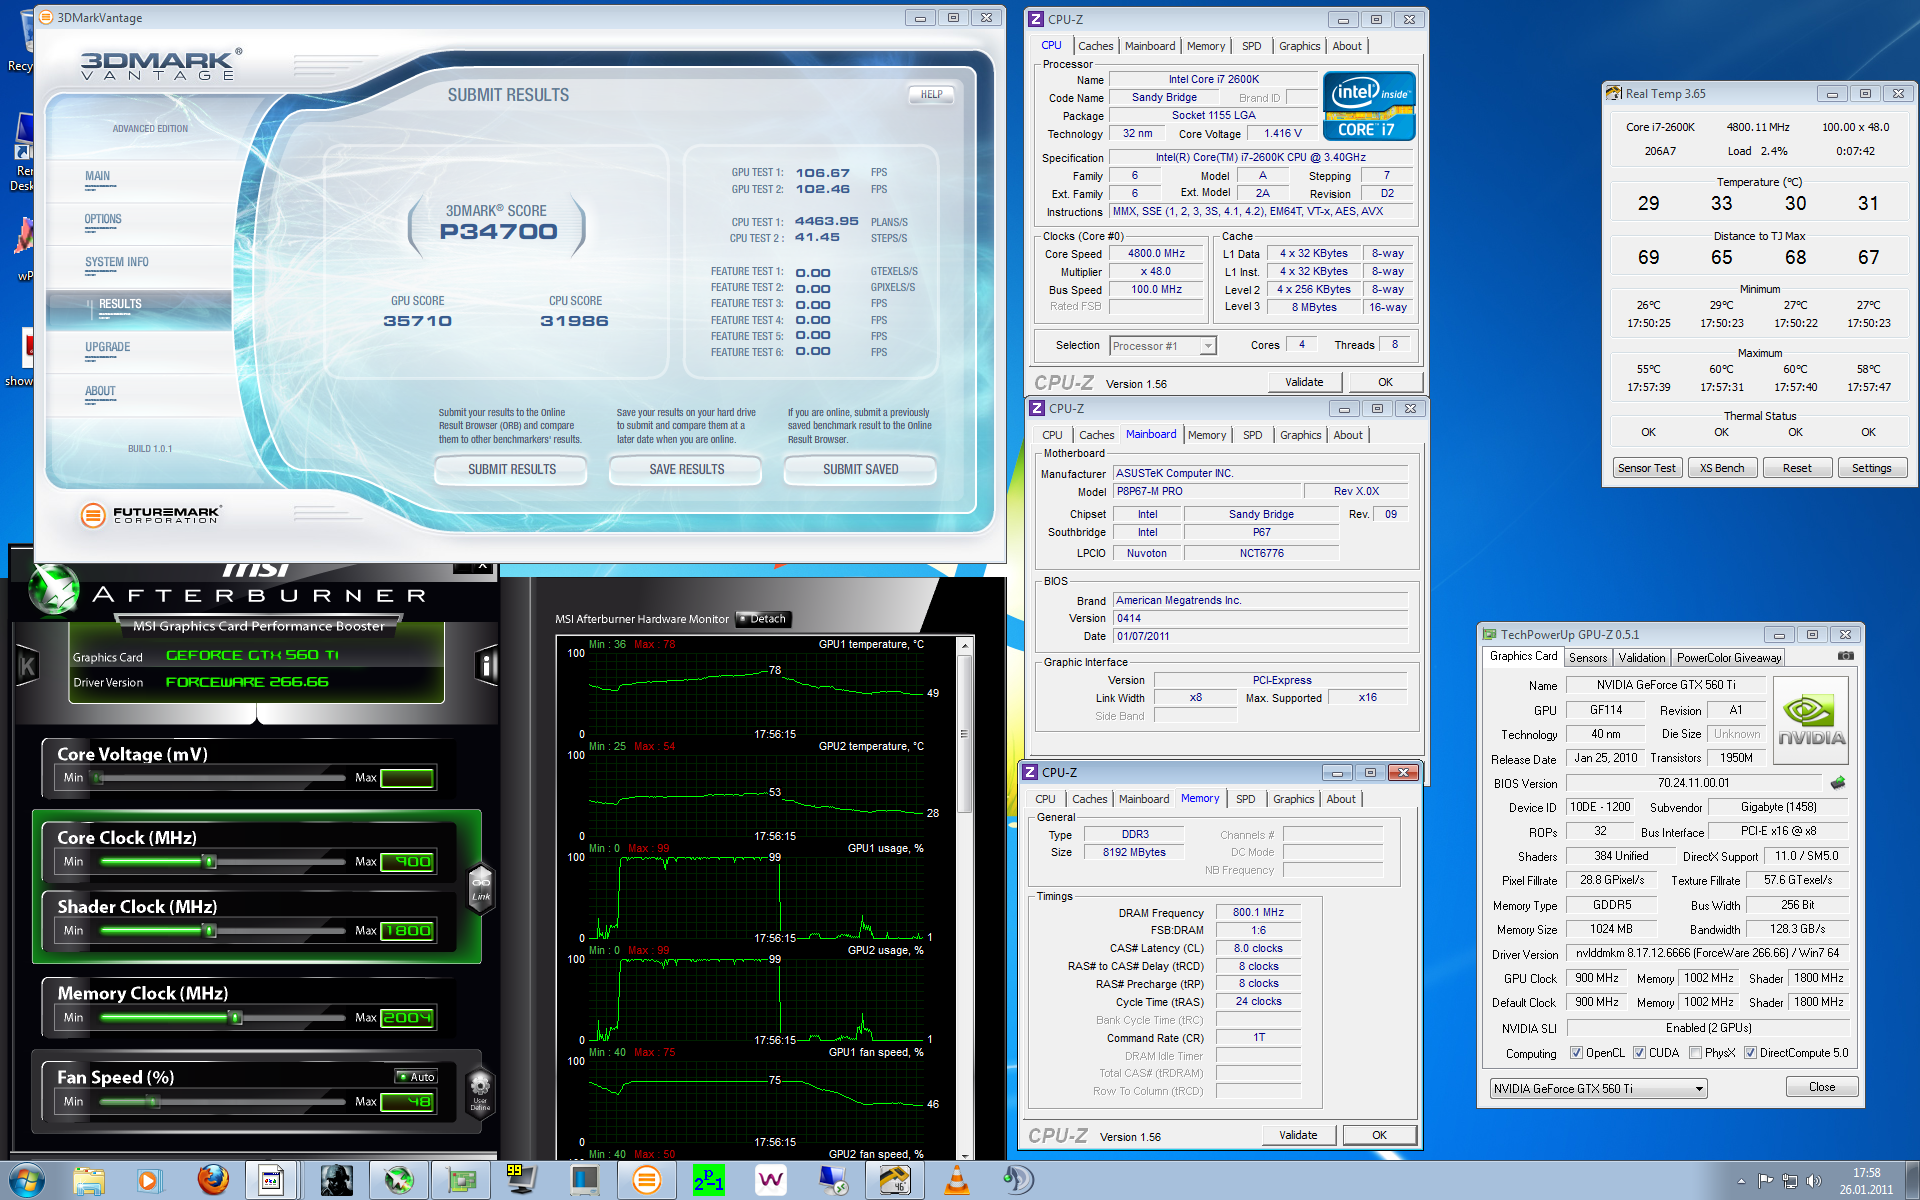Open the PowerColor Giveaway tab
The width and height of the screenshot is (1920, 1200).
coord(1728,658)
